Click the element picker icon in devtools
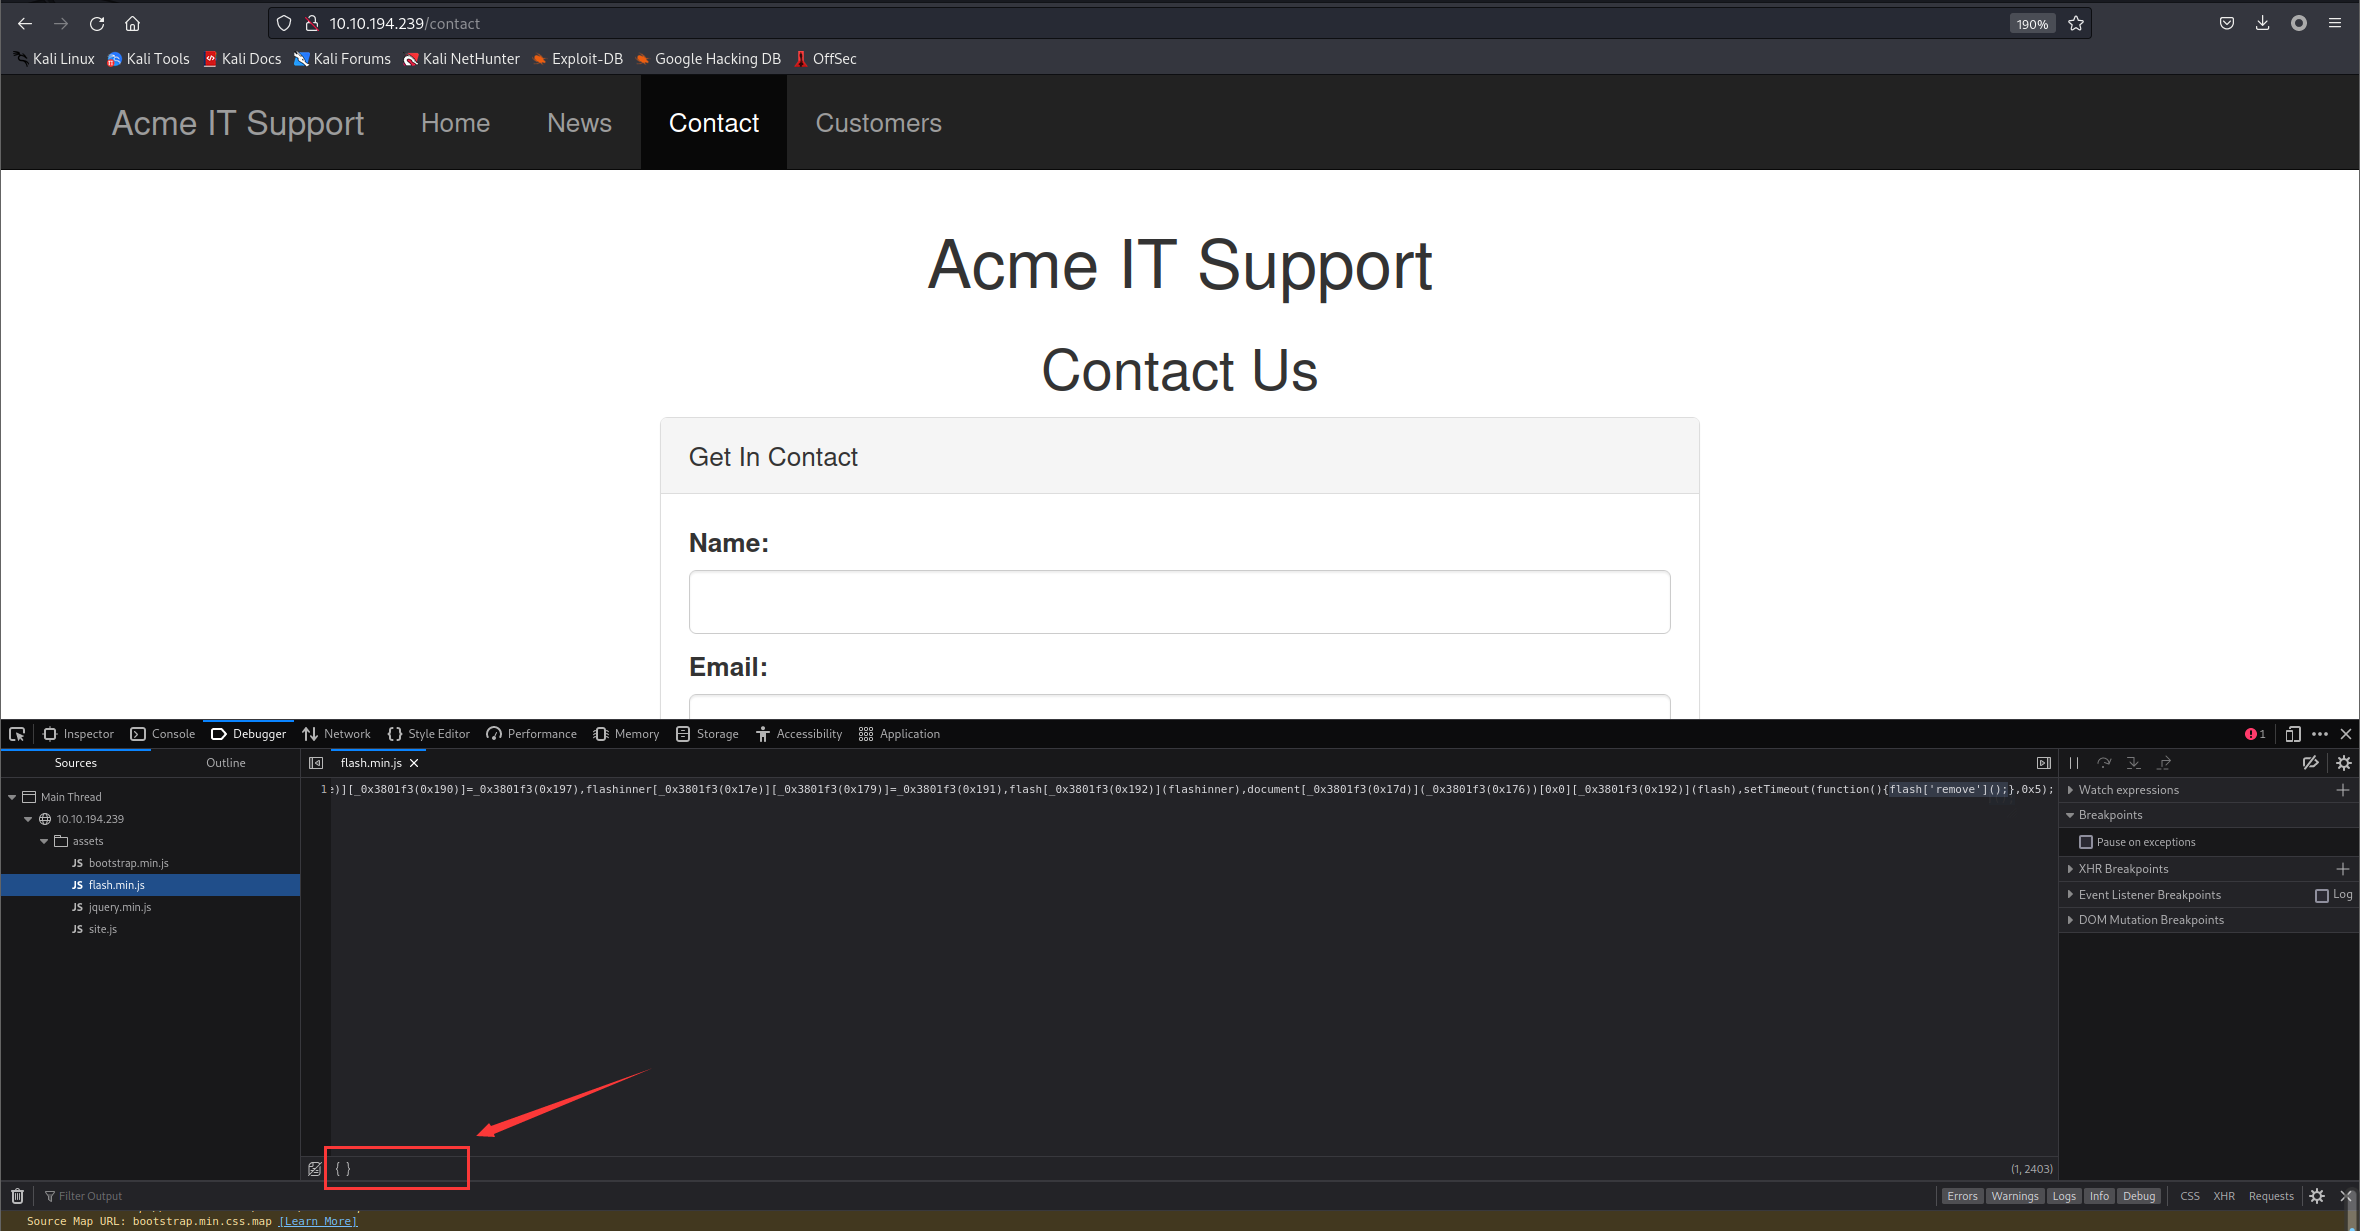2360x1231 pixels. (17, 734)
